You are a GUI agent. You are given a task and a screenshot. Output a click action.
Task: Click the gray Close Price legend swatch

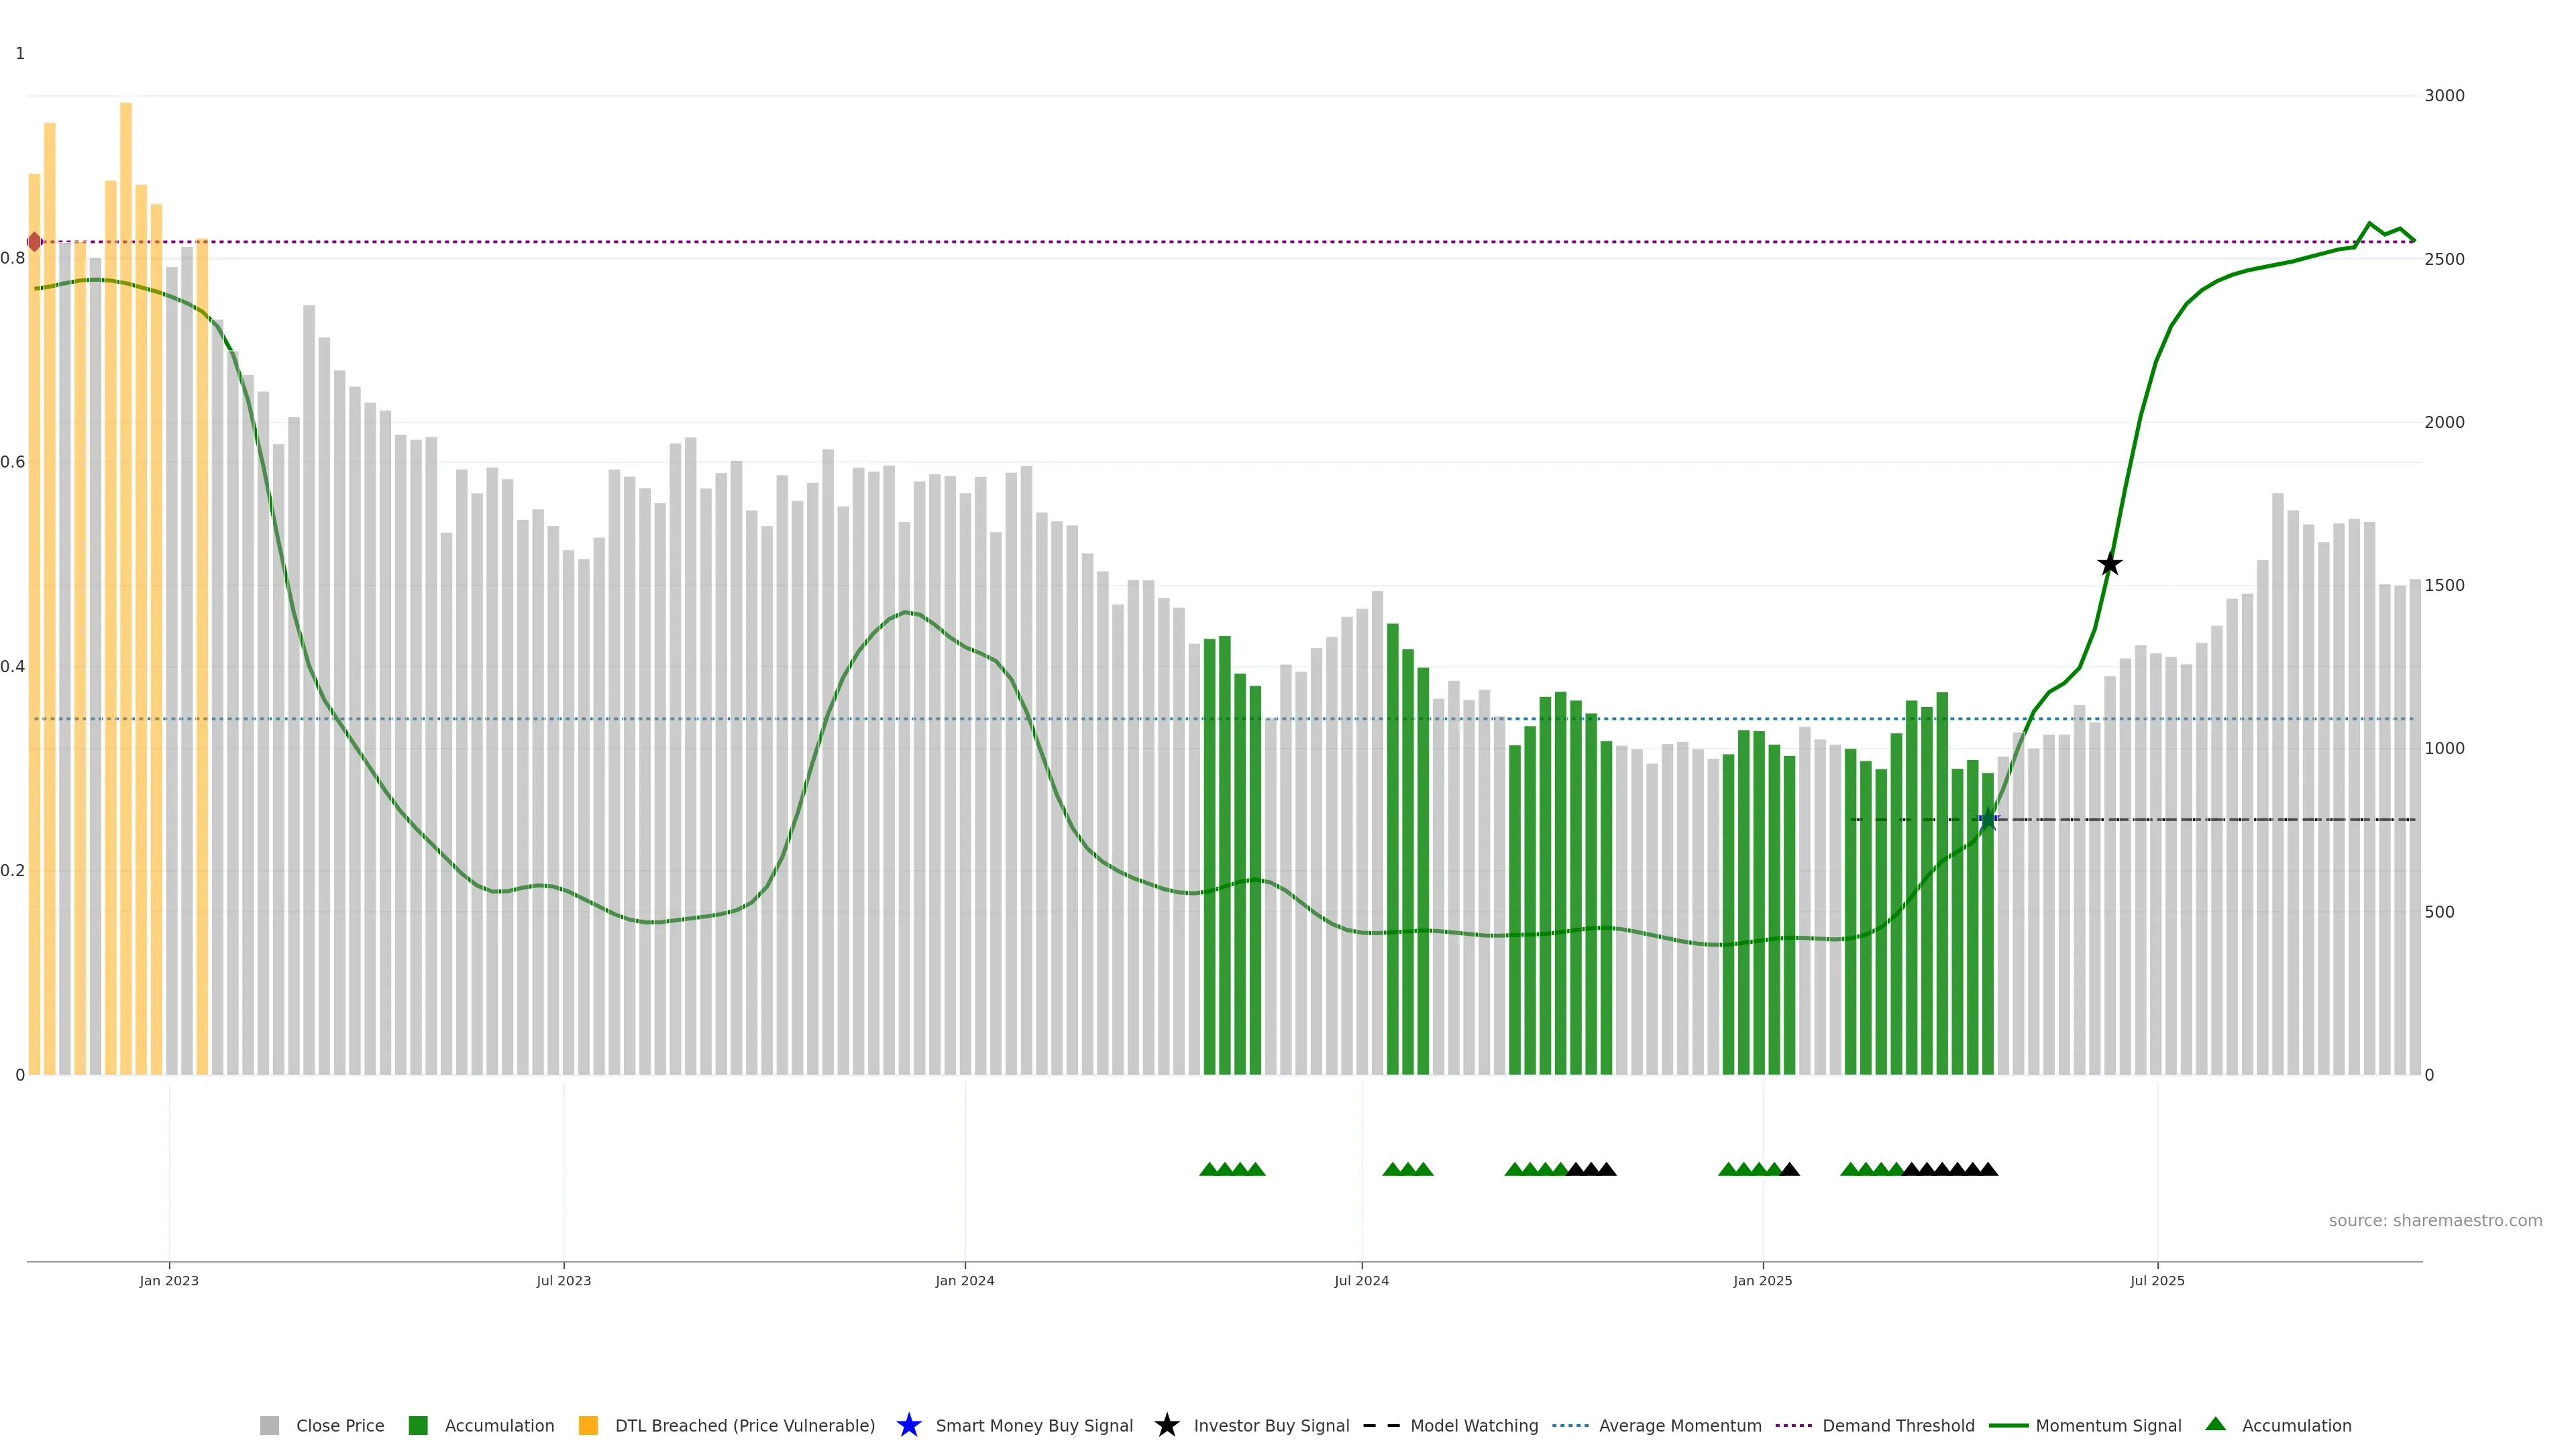coord(269,1425)
